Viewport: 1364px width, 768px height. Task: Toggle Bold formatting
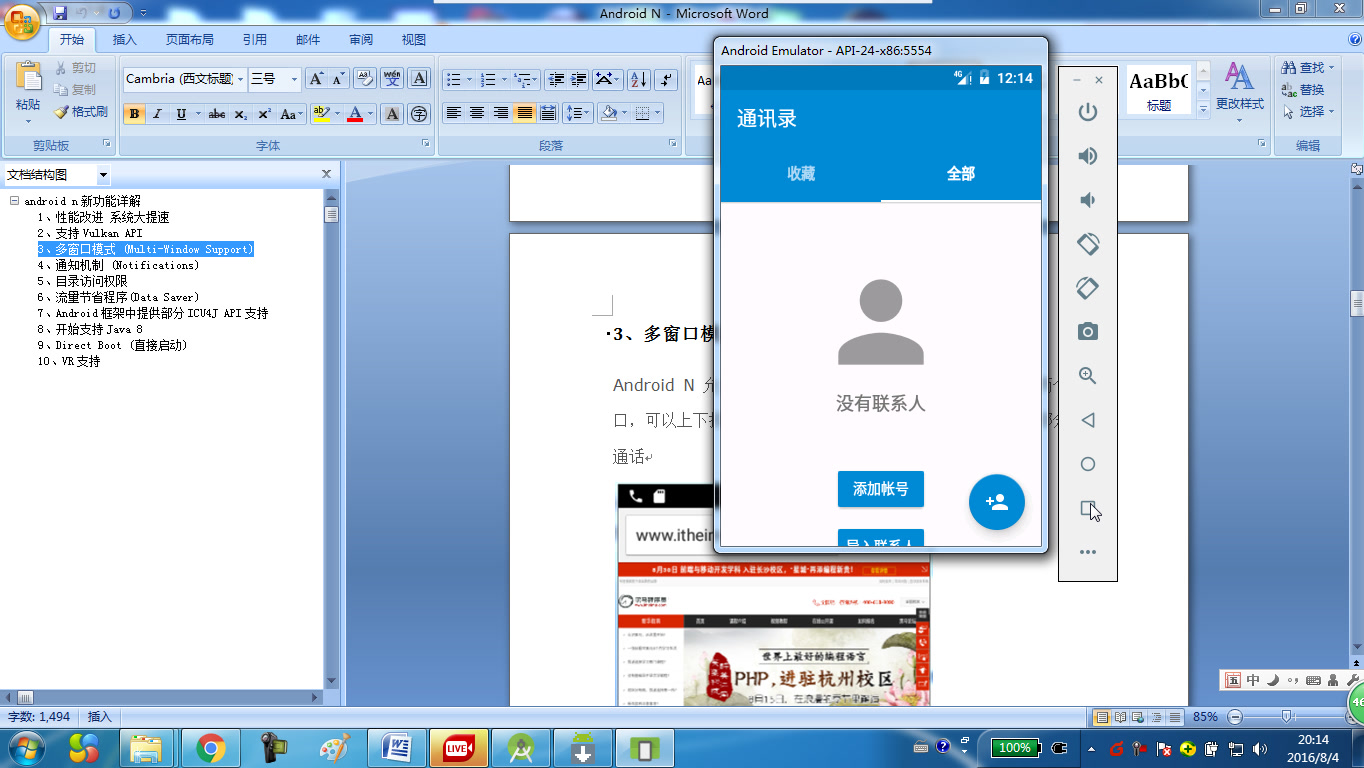point(134,114)
